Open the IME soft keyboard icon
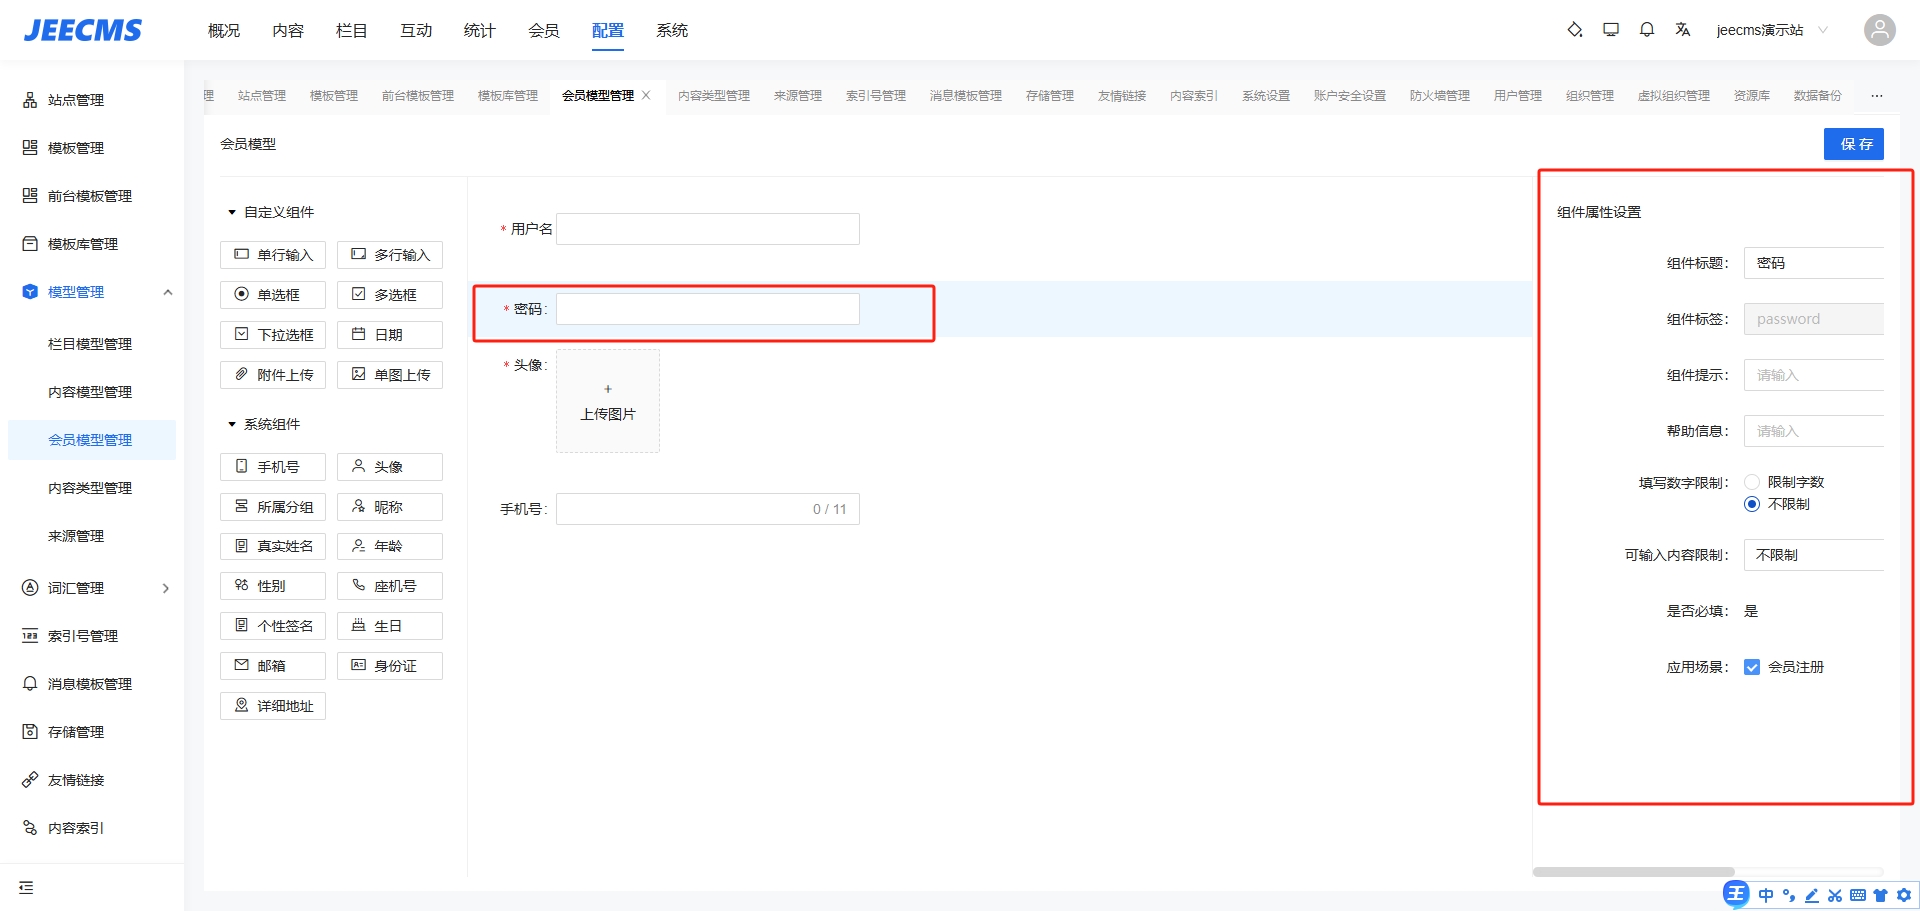 point(1858,895)
